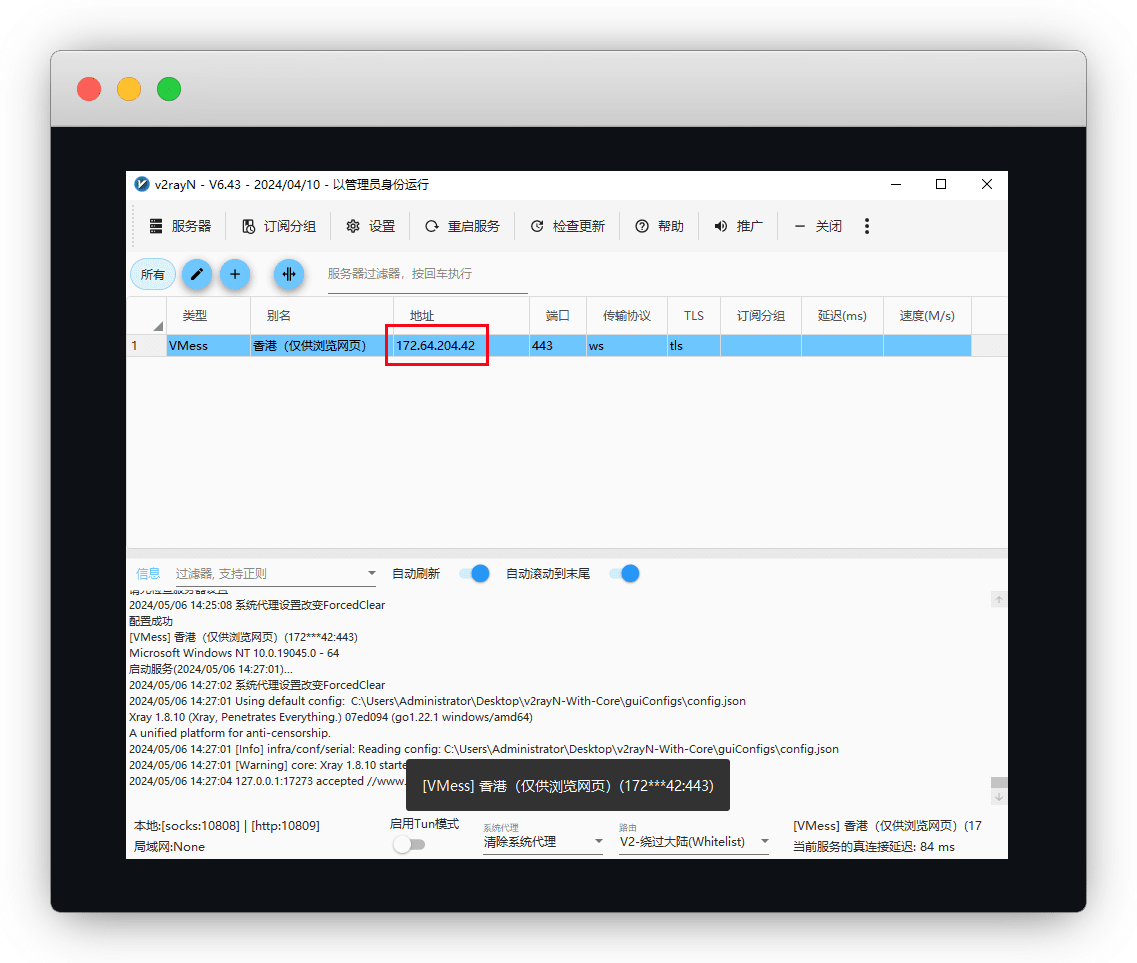This screenshot has height=963, width=1137.
Task: Sort by the 传输协议 column header
Action: point(627,315)
